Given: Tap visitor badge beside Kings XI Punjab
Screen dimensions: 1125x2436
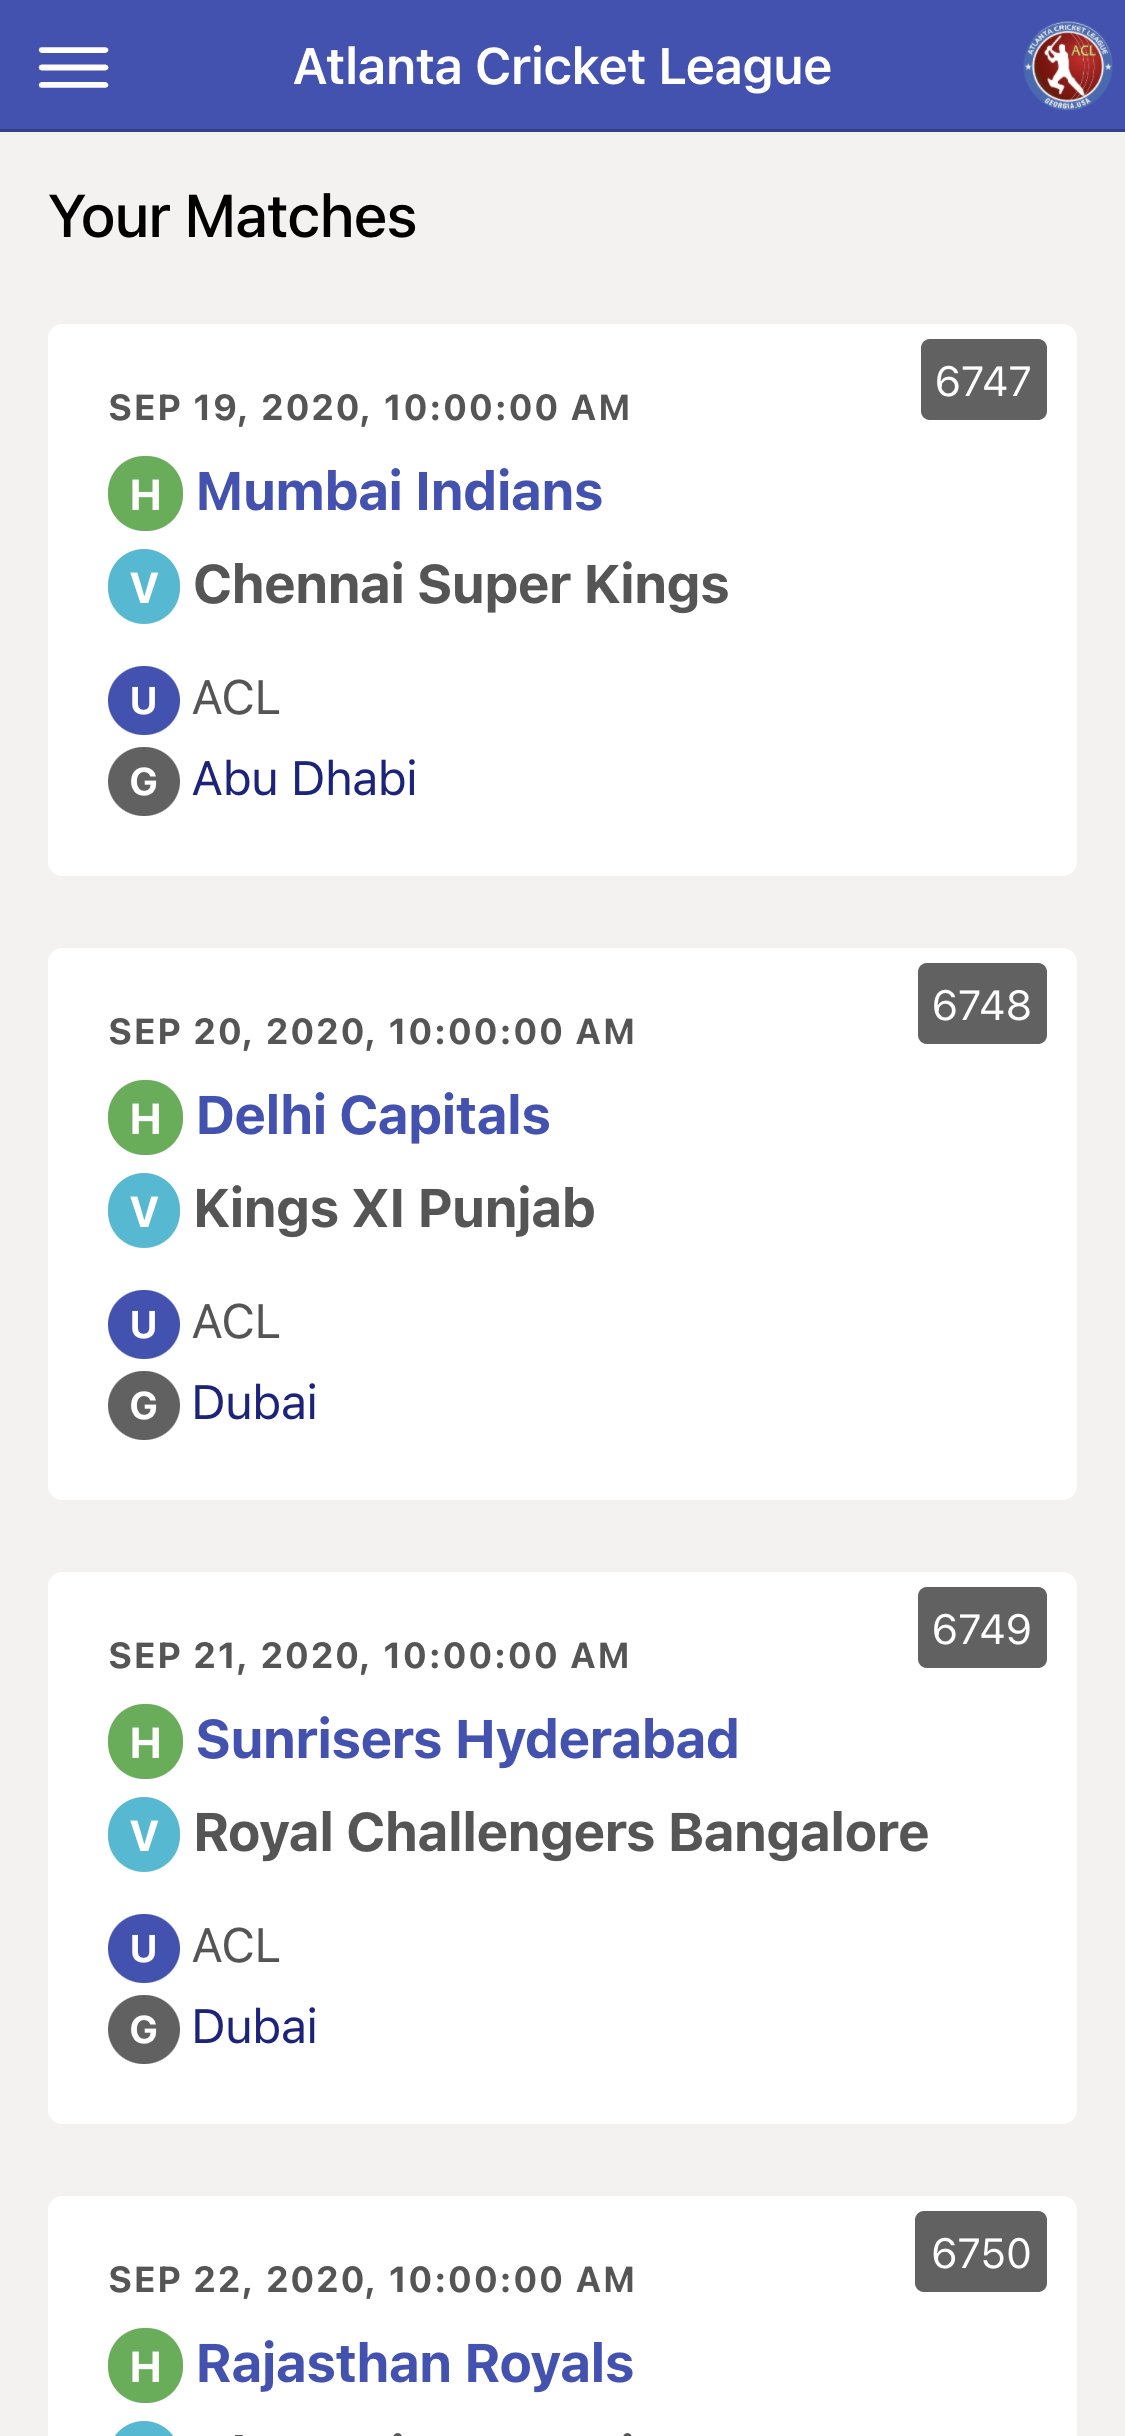Looking at the screenshot, I should click(x=145, y=1210).
